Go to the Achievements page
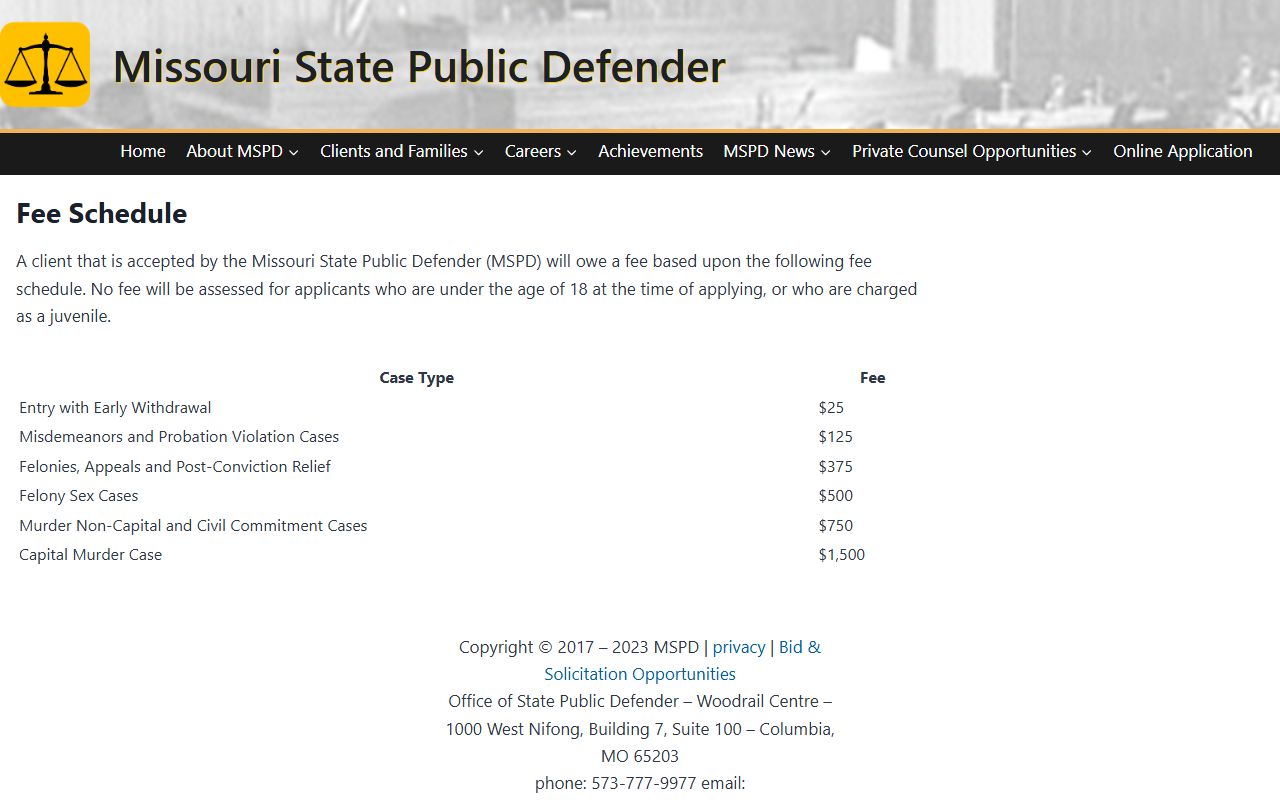 pyautogui.click(x=650, y=151)
